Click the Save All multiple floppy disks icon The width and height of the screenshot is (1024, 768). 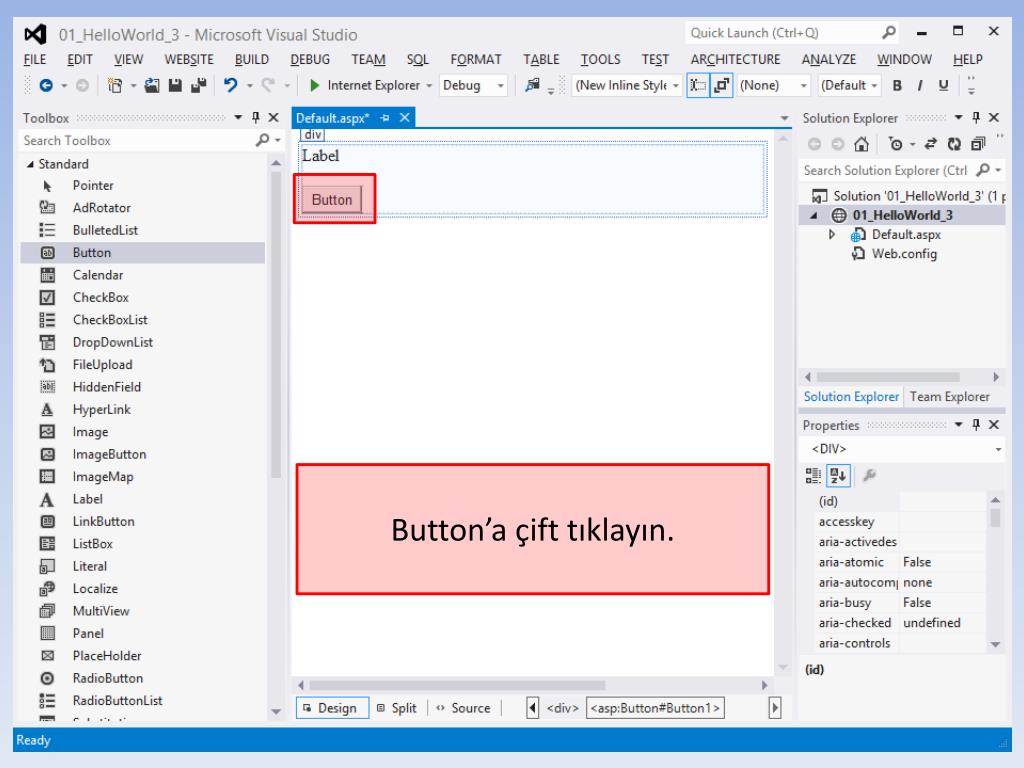coord(199,85)
